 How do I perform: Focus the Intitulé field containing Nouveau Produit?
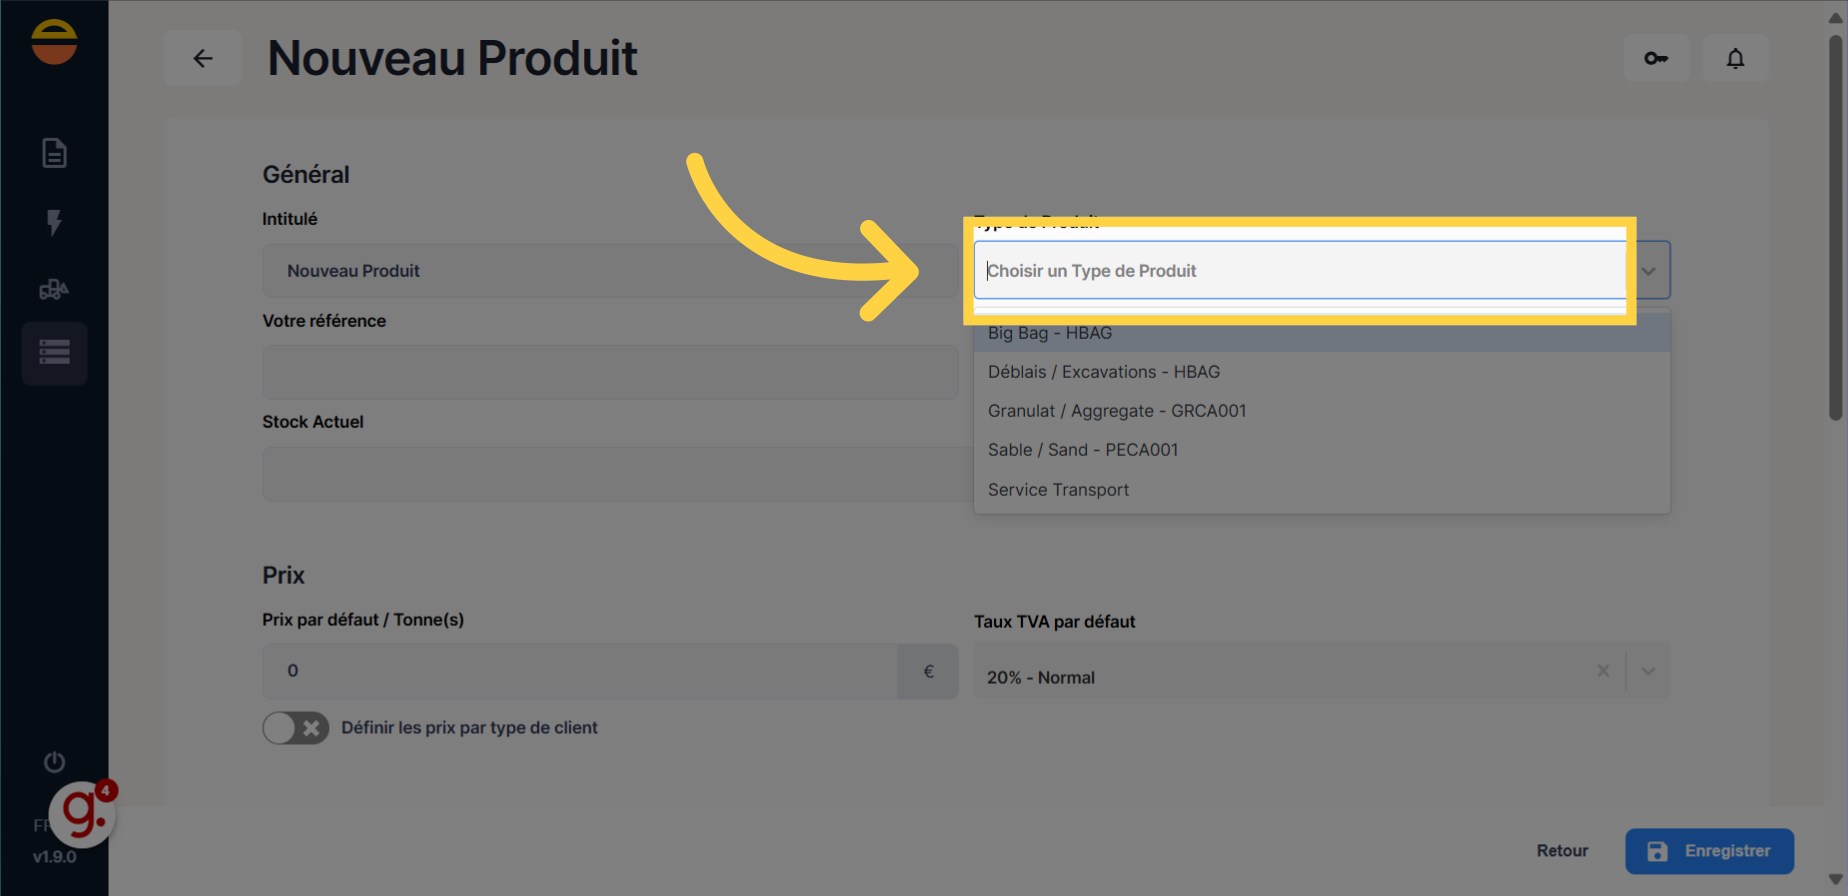610,271
